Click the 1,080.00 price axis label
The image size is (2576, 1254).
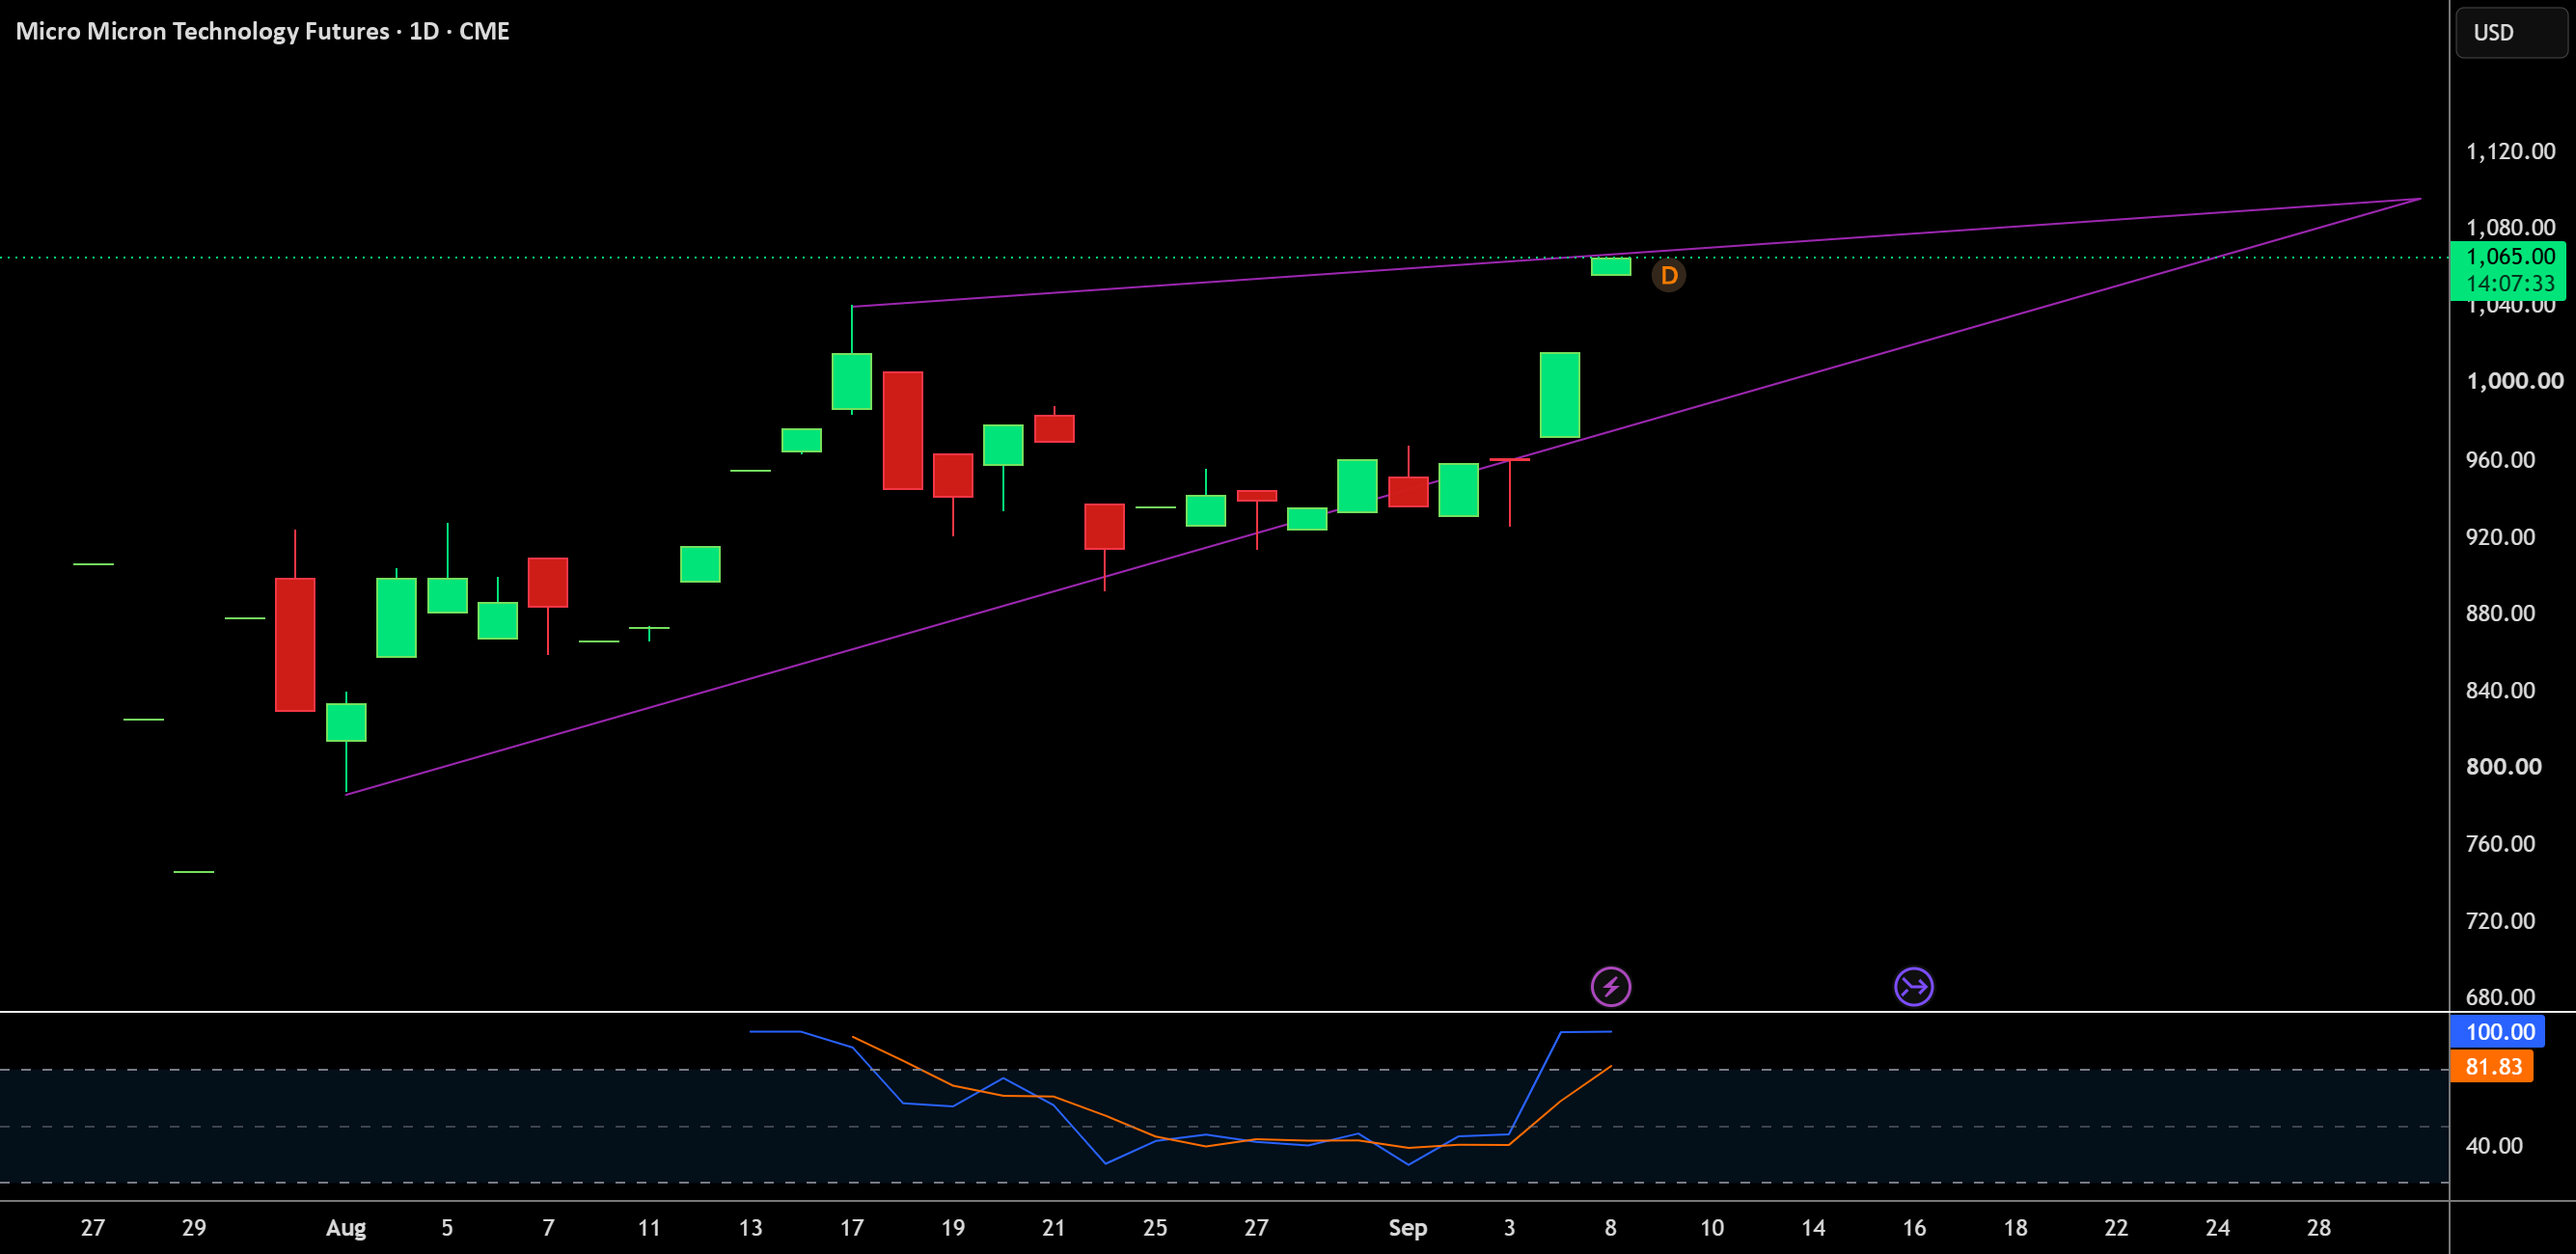click(2510, 228)
